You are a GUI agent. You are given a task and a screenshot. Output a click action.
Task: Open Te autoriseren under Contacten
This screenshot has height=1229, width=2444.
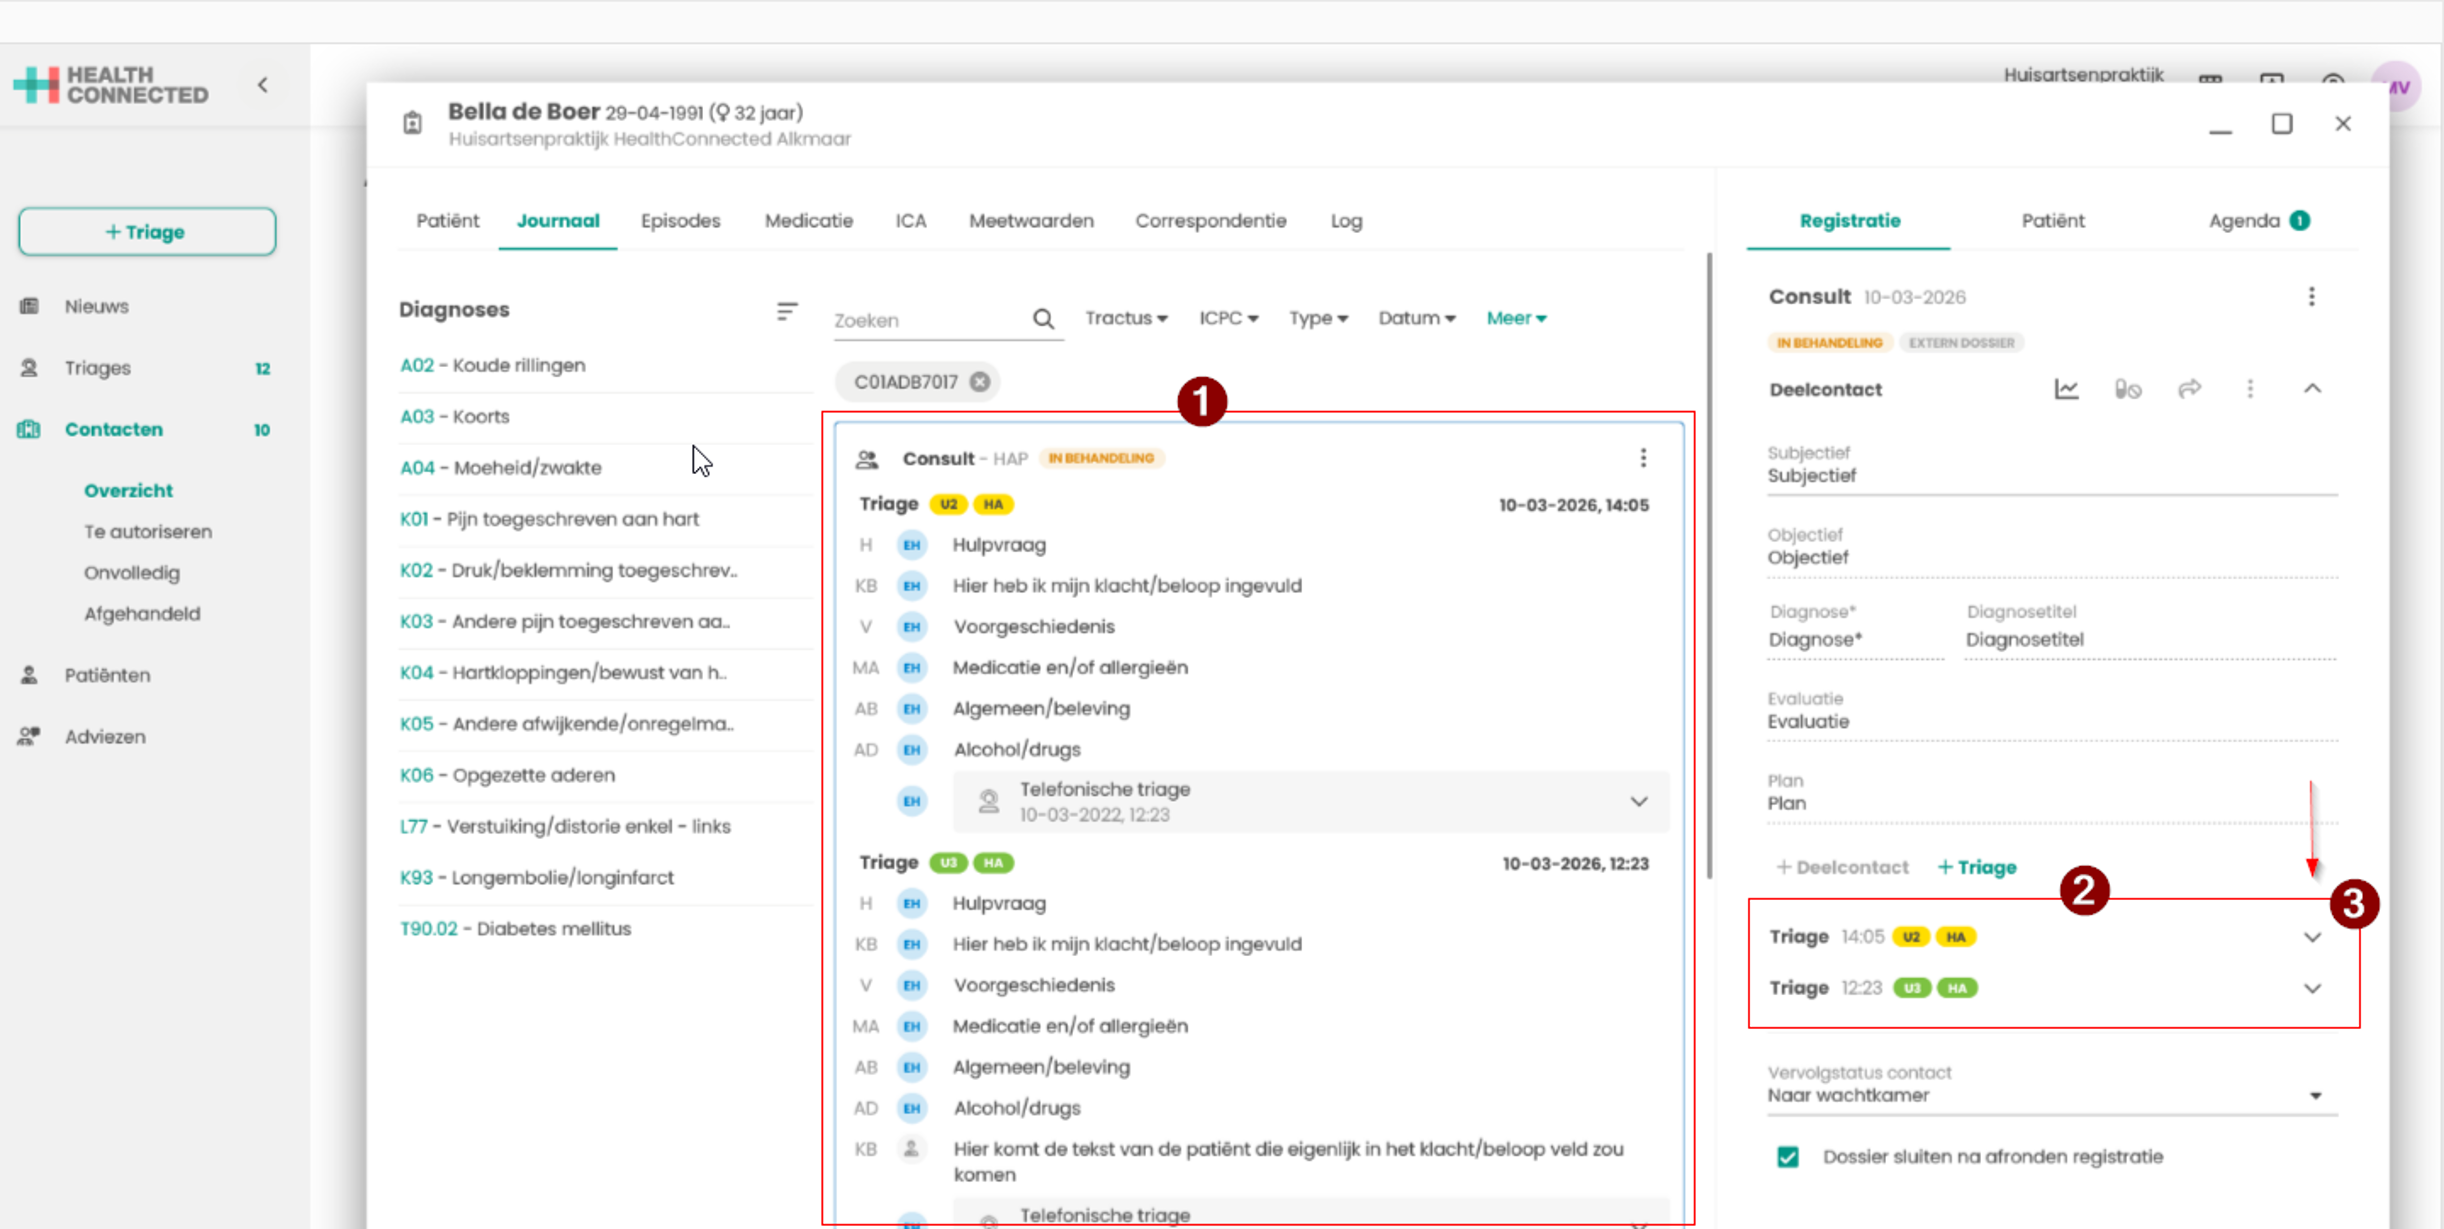tap(148, 532)
